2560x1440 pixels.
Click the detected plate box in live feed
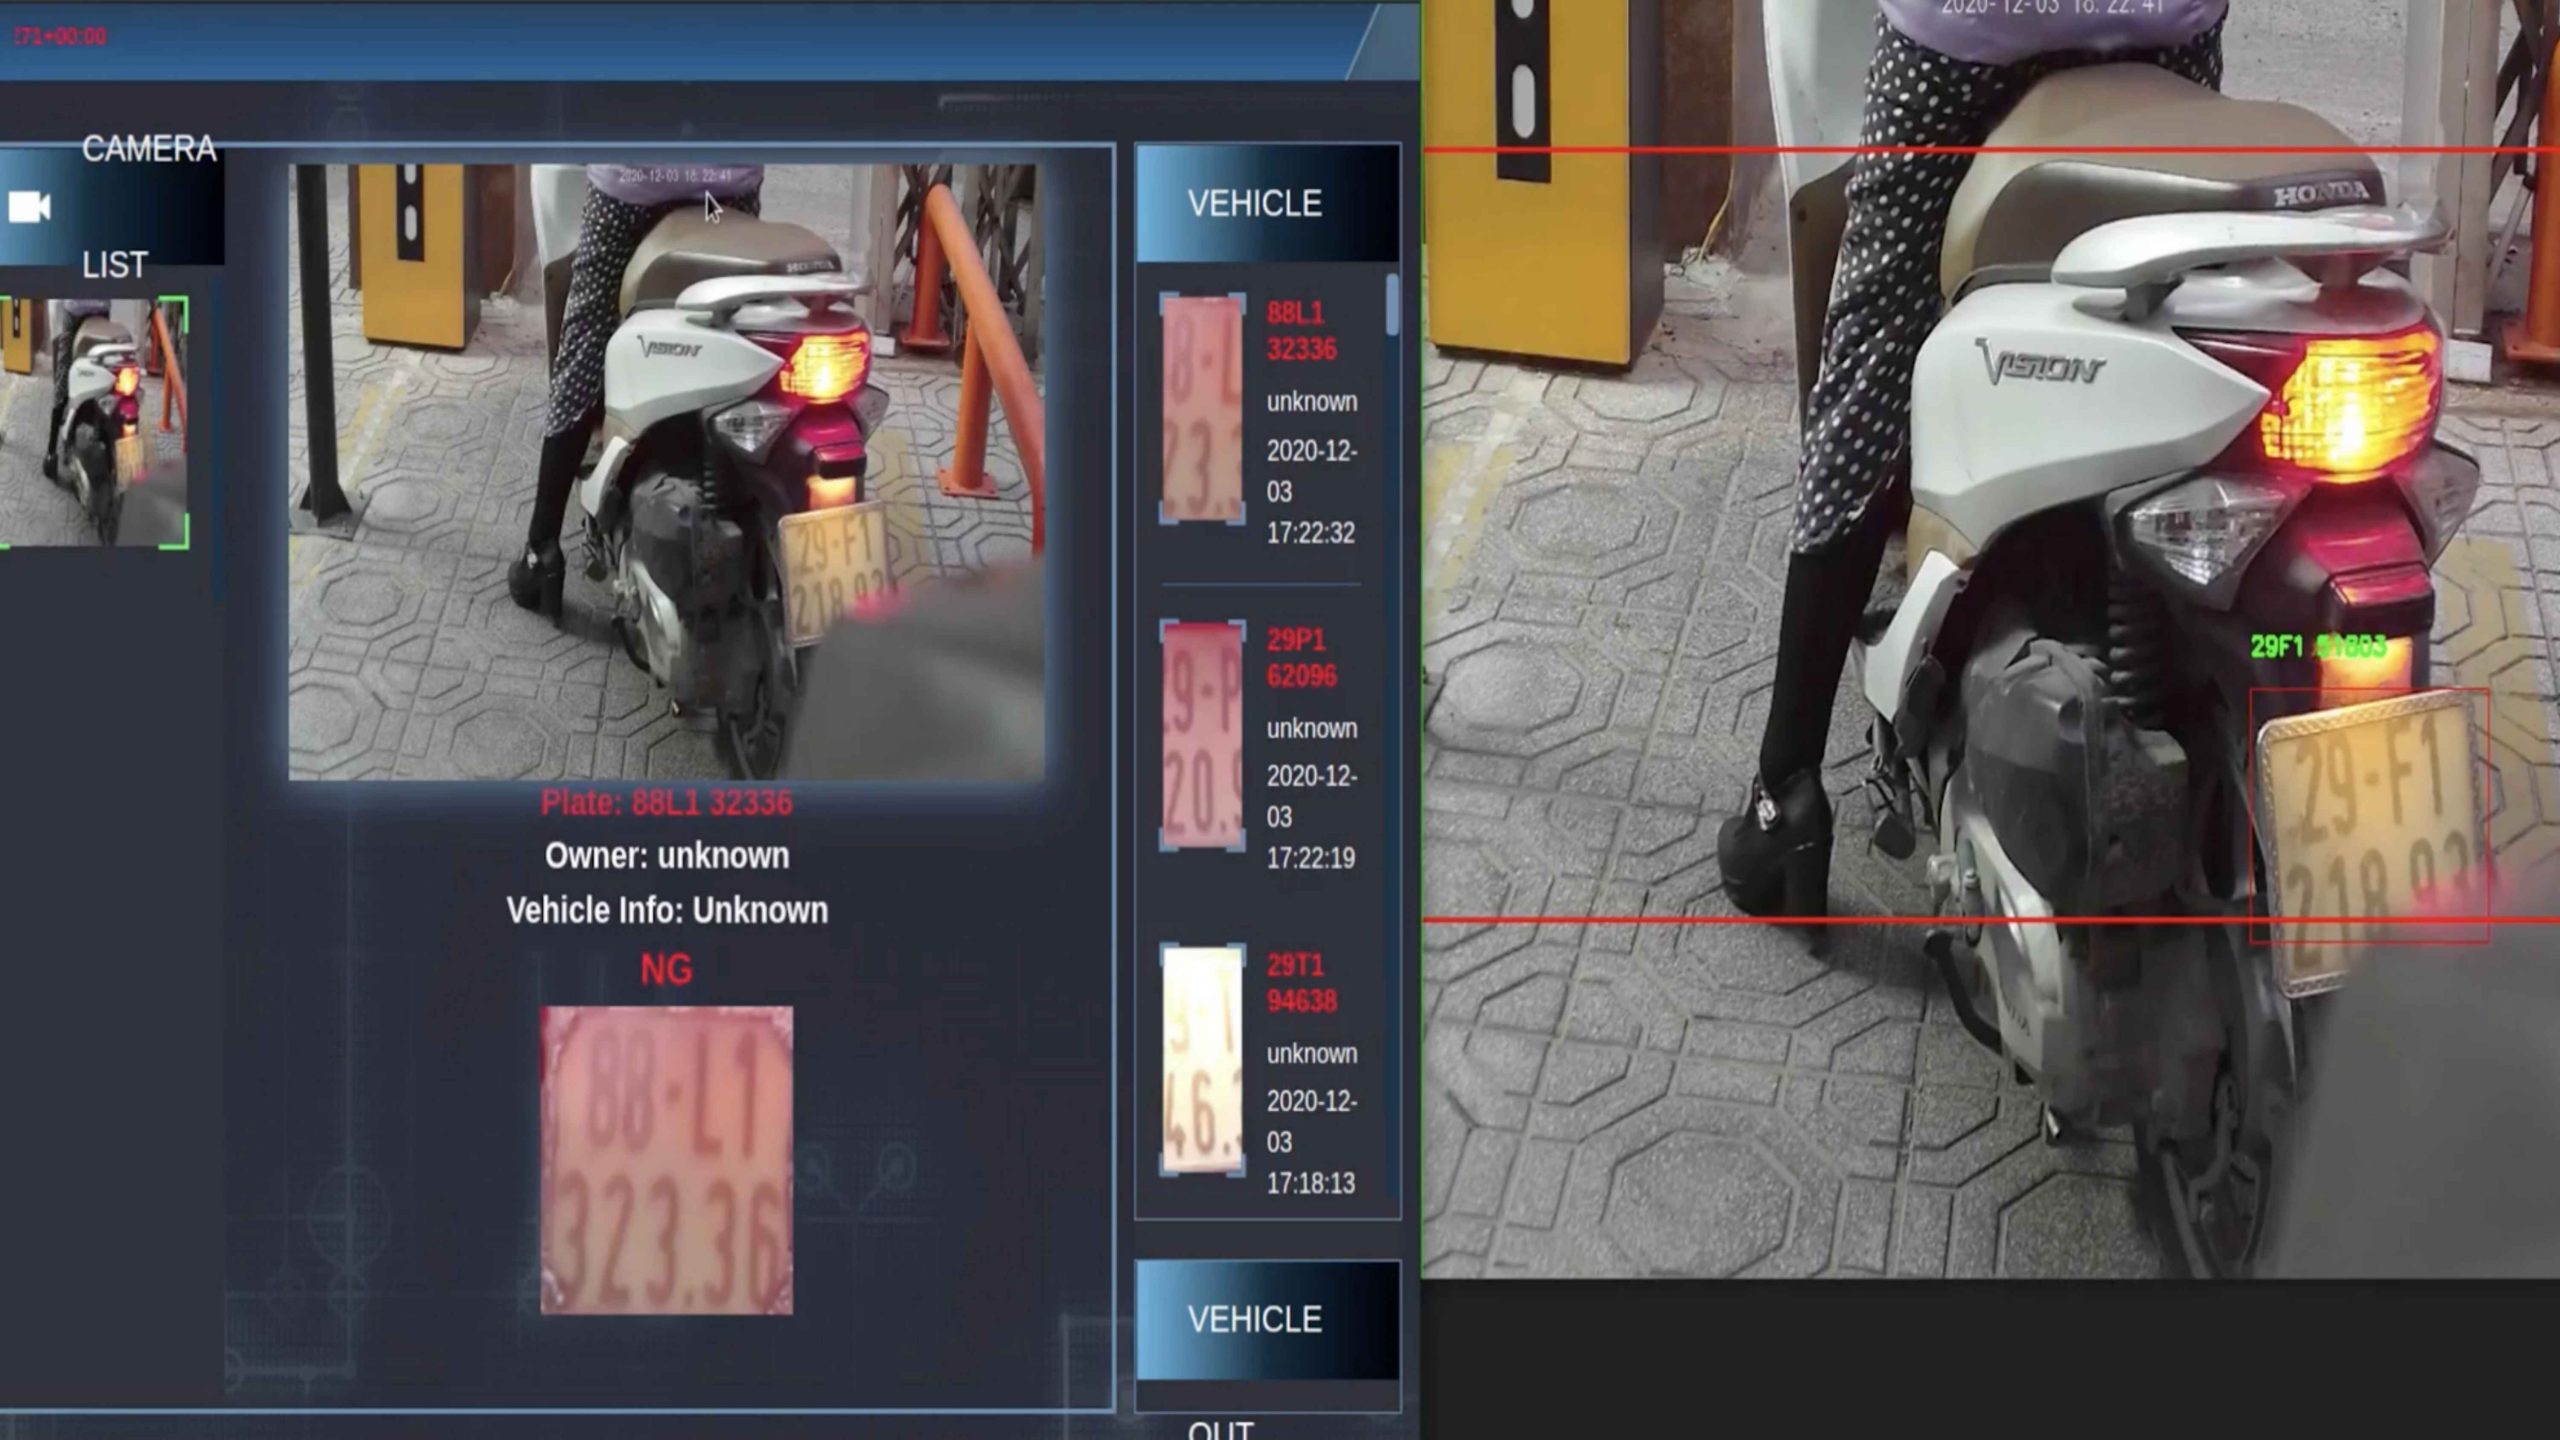click(2368, 815)
